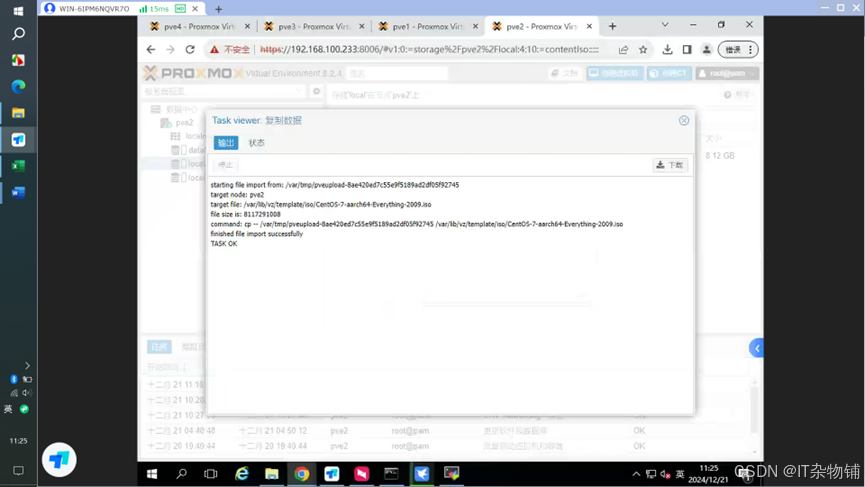Click the remote taskbar search icon
The image size is (865, 487).
(181, 474)
